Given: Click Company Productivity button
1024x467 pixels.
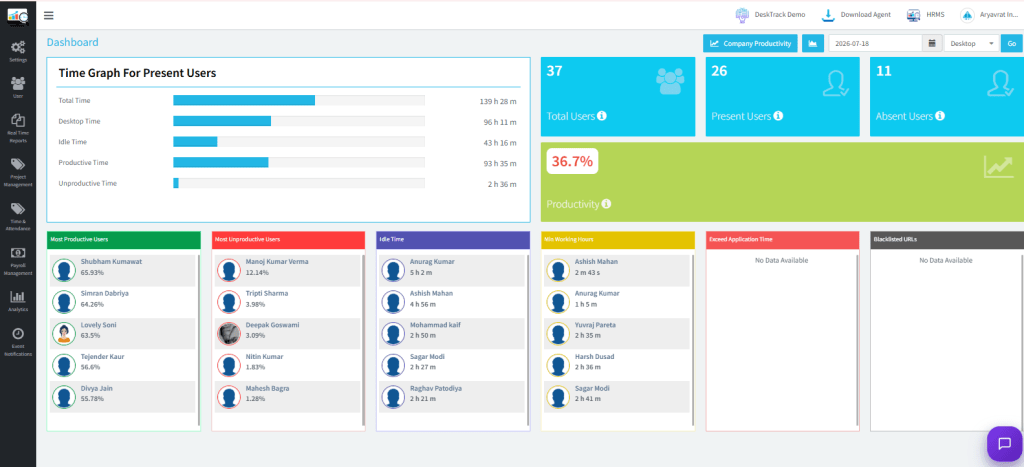Looking at the screenshot, I should (750, 43).
